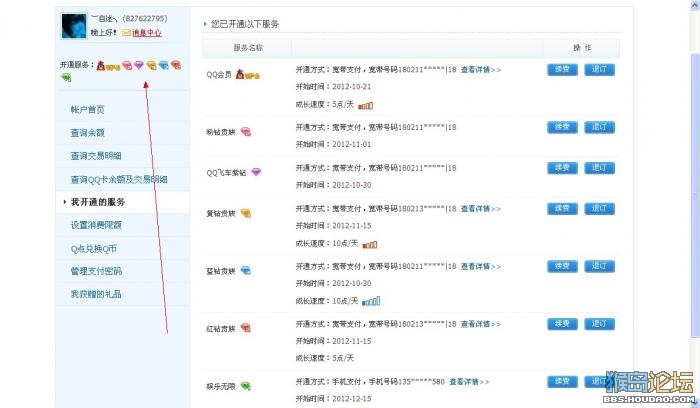
Task: Click the purple diamond icon in 开通服务 row
Action: pyautogui.click(x=139, y=65)
